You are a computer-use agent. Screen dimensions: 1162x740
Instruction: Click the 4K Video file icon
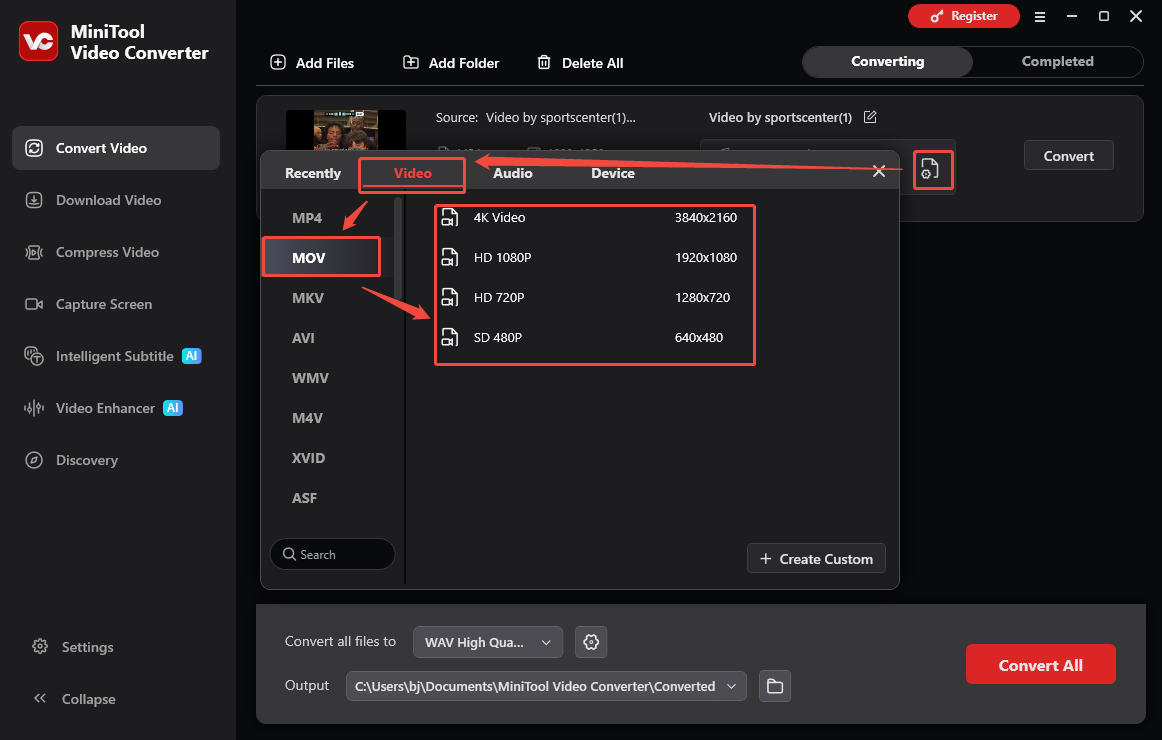tap(450, 217)
